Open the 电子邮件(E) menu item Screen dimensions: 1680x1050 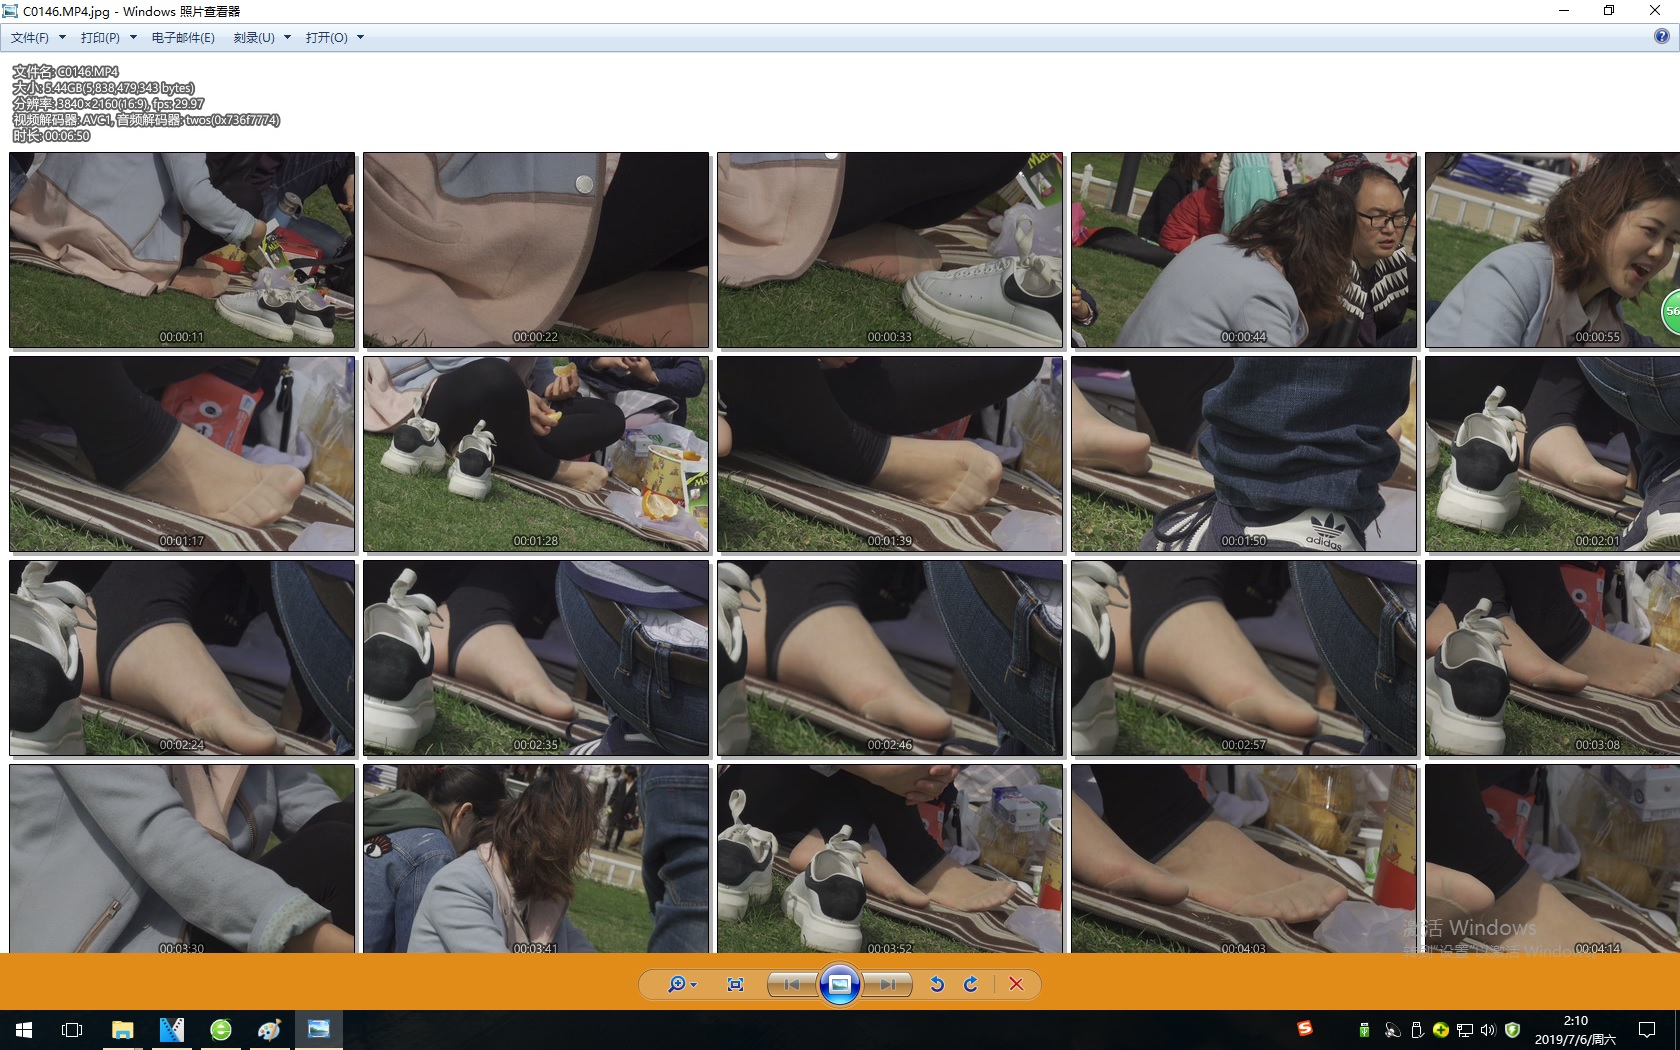pyautogui.click(x=183, y=37)
